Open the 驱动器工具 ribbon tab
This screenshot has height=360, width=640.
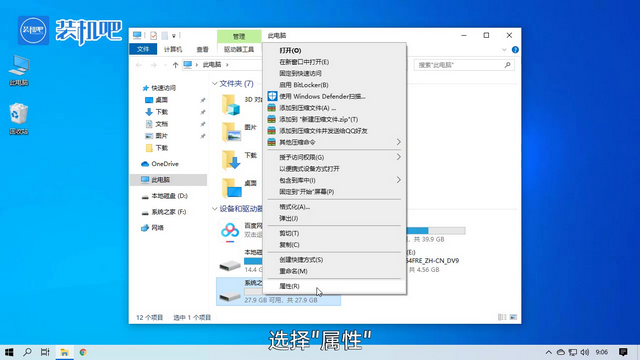239,49
